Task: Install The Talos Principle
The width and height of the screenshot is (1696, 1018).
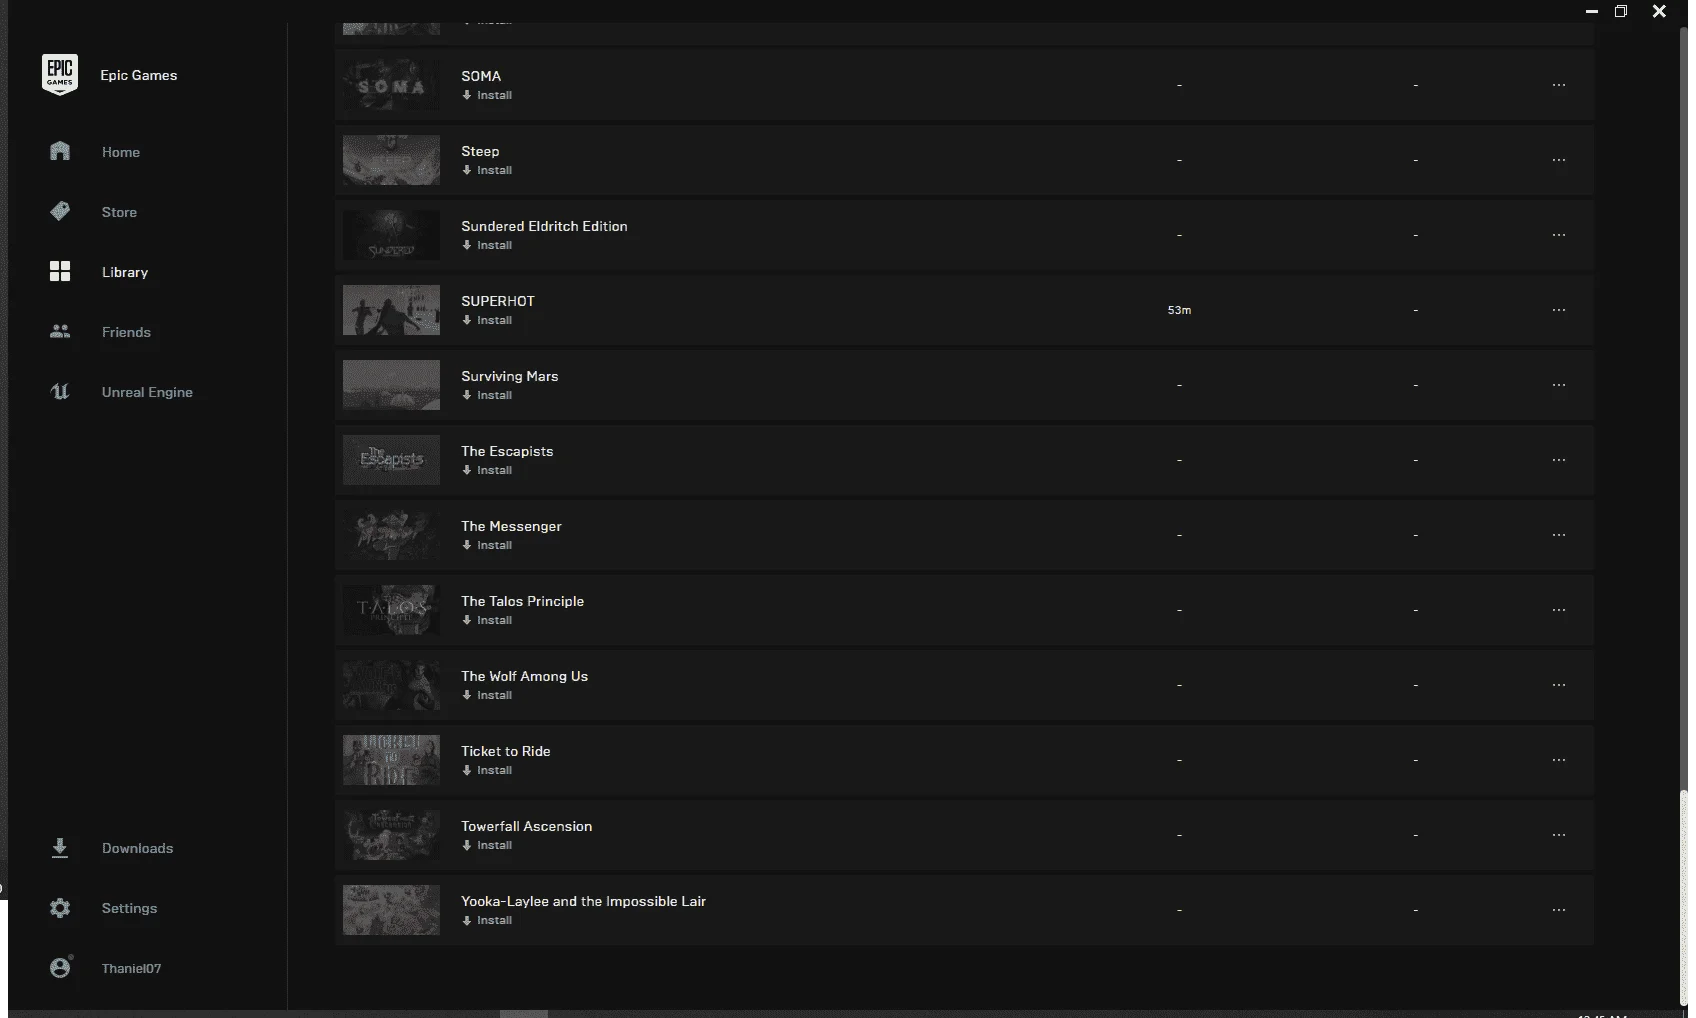Action: [x=487, y=620]
